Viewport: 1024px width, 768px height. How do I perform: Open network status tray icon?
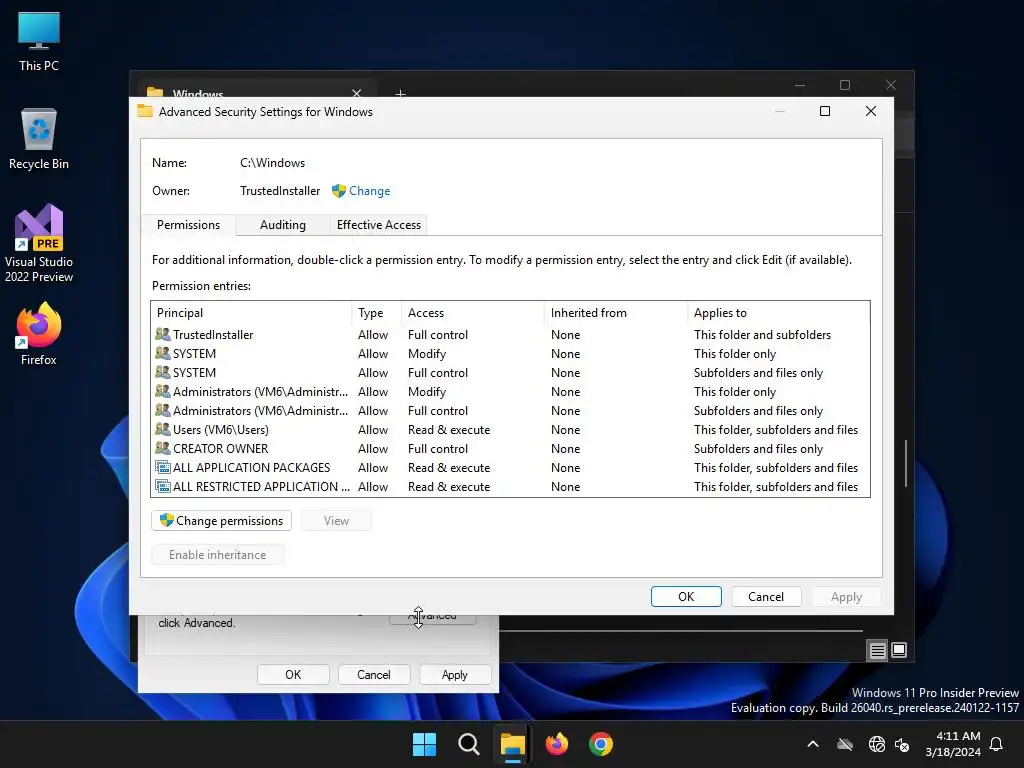click(876, 744)
